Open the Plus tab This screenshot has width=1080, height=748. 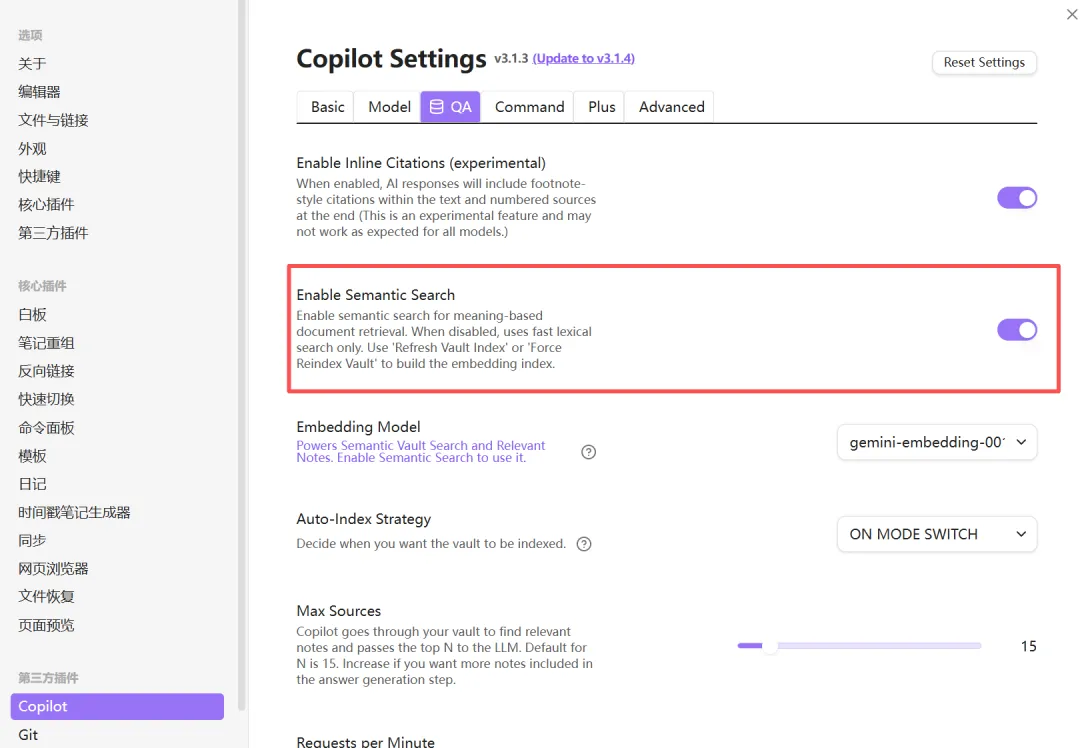pos(601,107)
